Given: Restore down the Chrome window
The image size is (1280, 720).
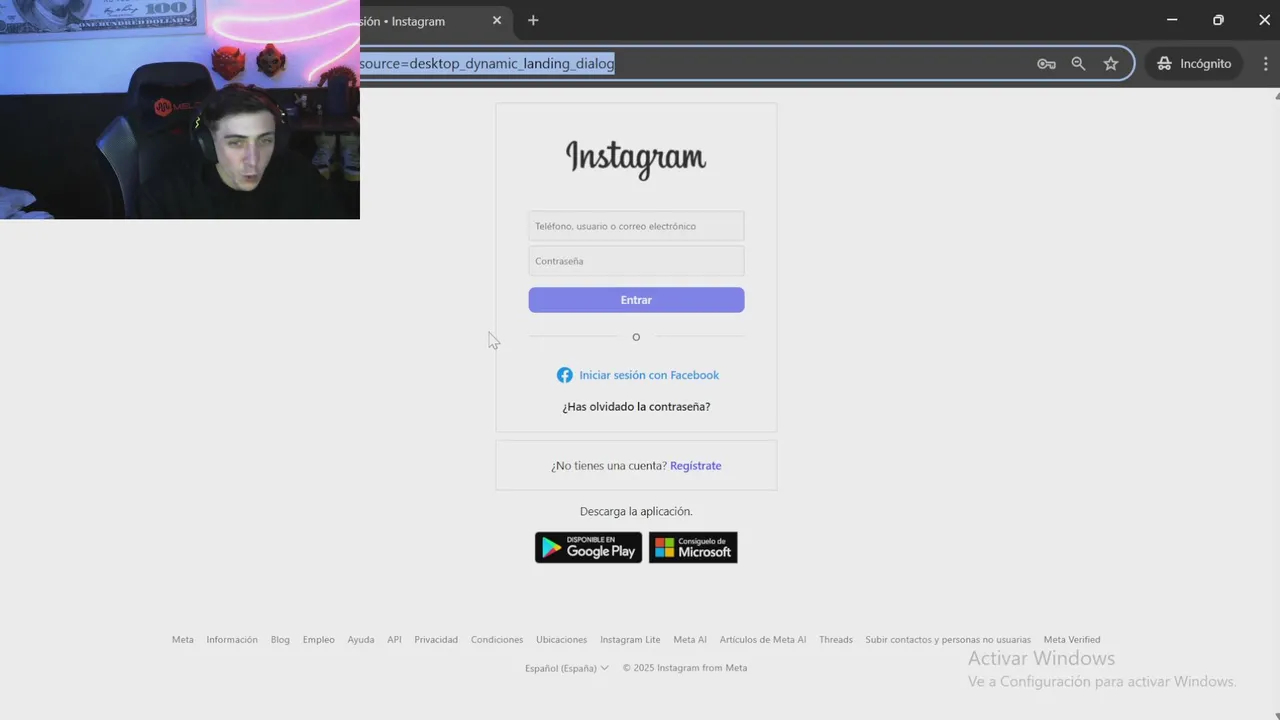Looking at the screenshot, I should click(x=1218, y=20).
